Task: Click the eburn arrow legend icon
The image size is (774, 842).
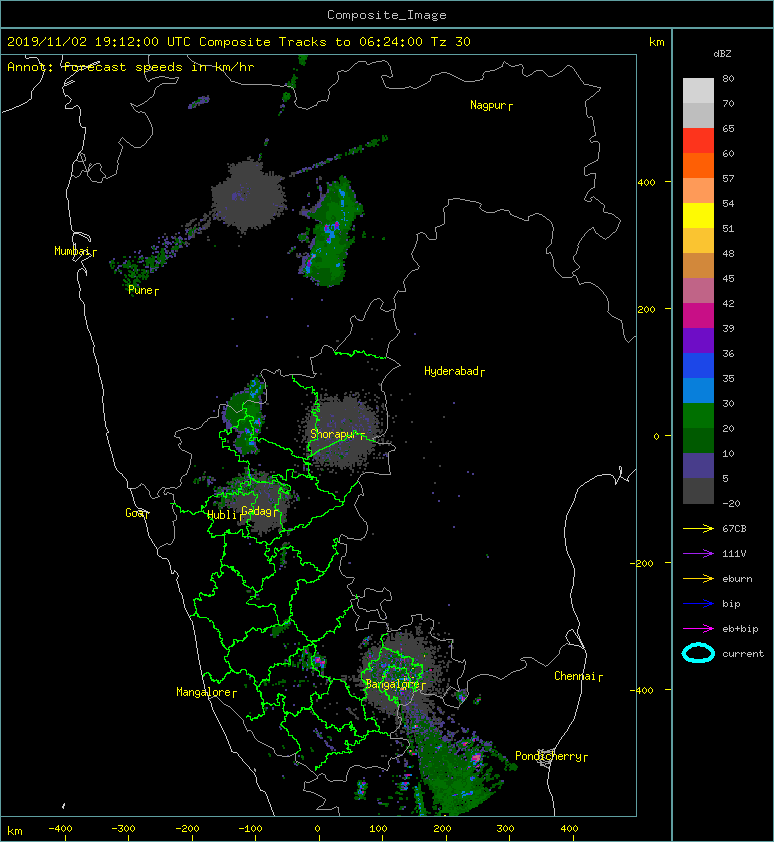Action: tap(698, 579)
